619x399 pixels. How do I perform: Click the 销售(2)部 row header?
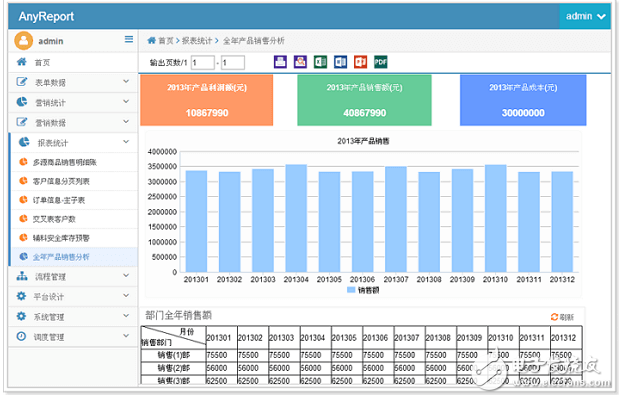click(x=173, y=368)
